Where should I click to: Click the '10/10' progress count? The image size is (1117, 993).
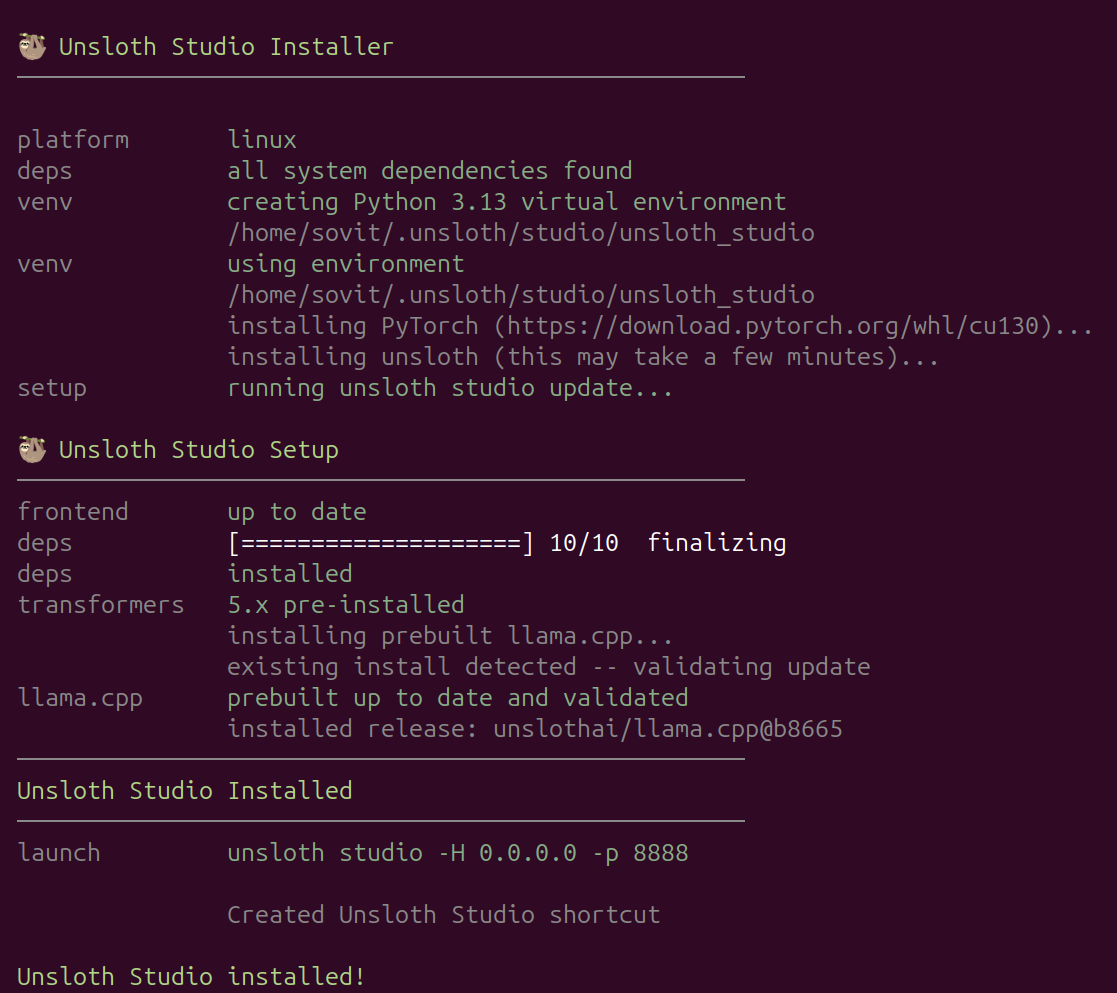tap(584, 544)
